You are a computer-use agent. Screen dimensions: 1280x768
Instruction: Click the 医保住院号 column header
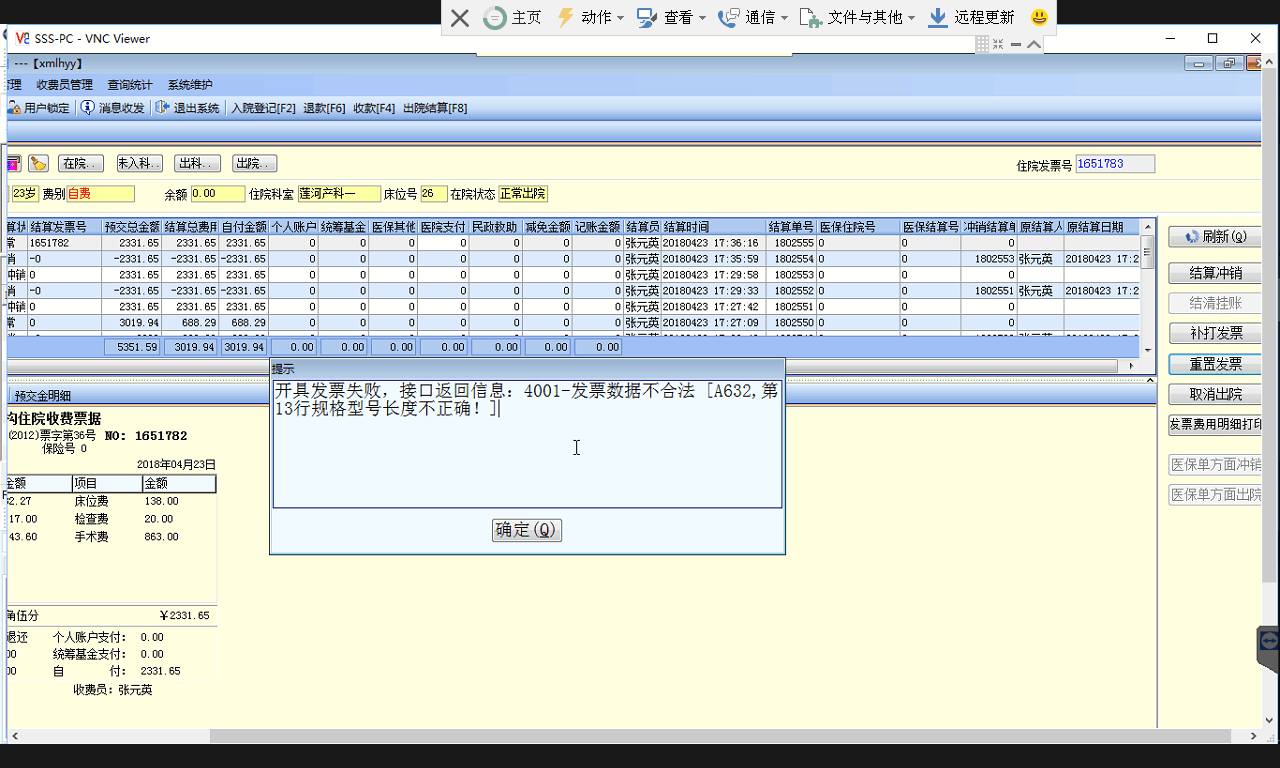pos(859,227)
